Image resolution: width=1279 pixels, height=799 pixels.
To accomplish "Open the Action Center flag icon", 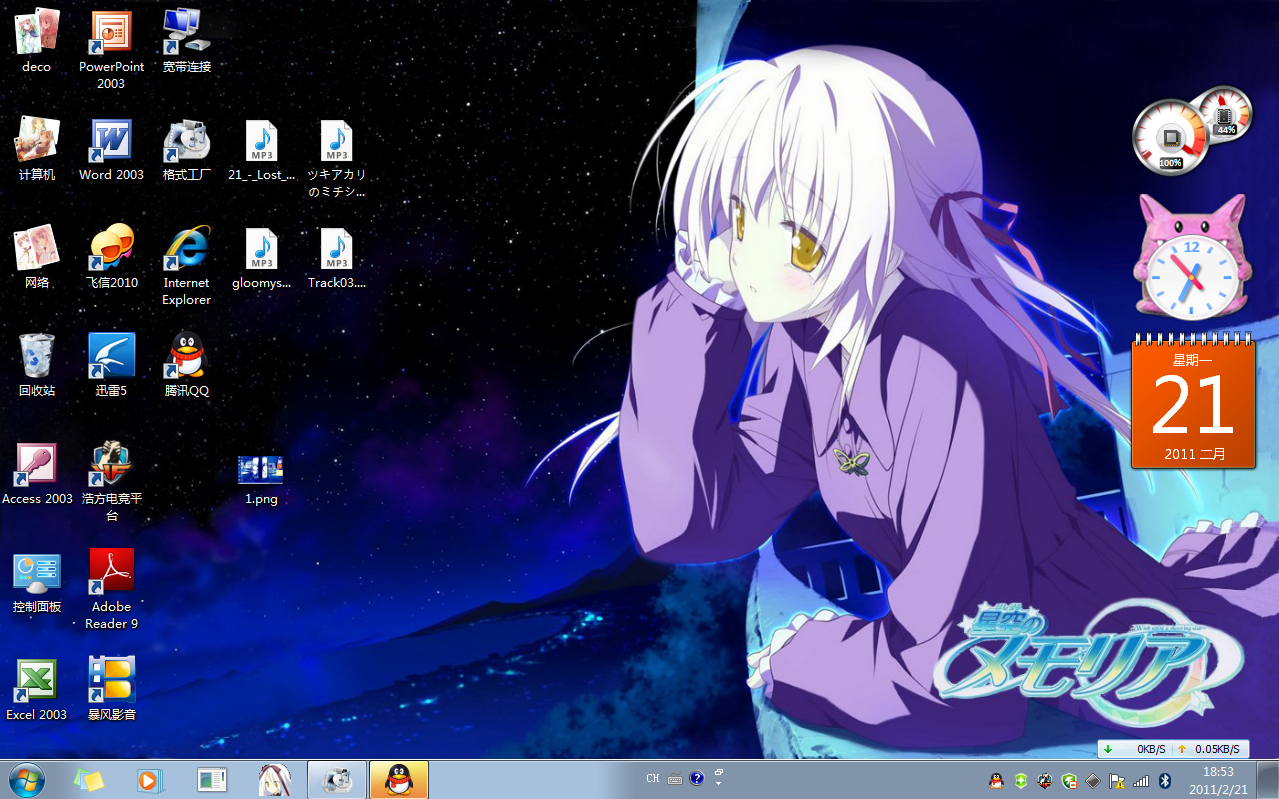I will (1117, 780).
